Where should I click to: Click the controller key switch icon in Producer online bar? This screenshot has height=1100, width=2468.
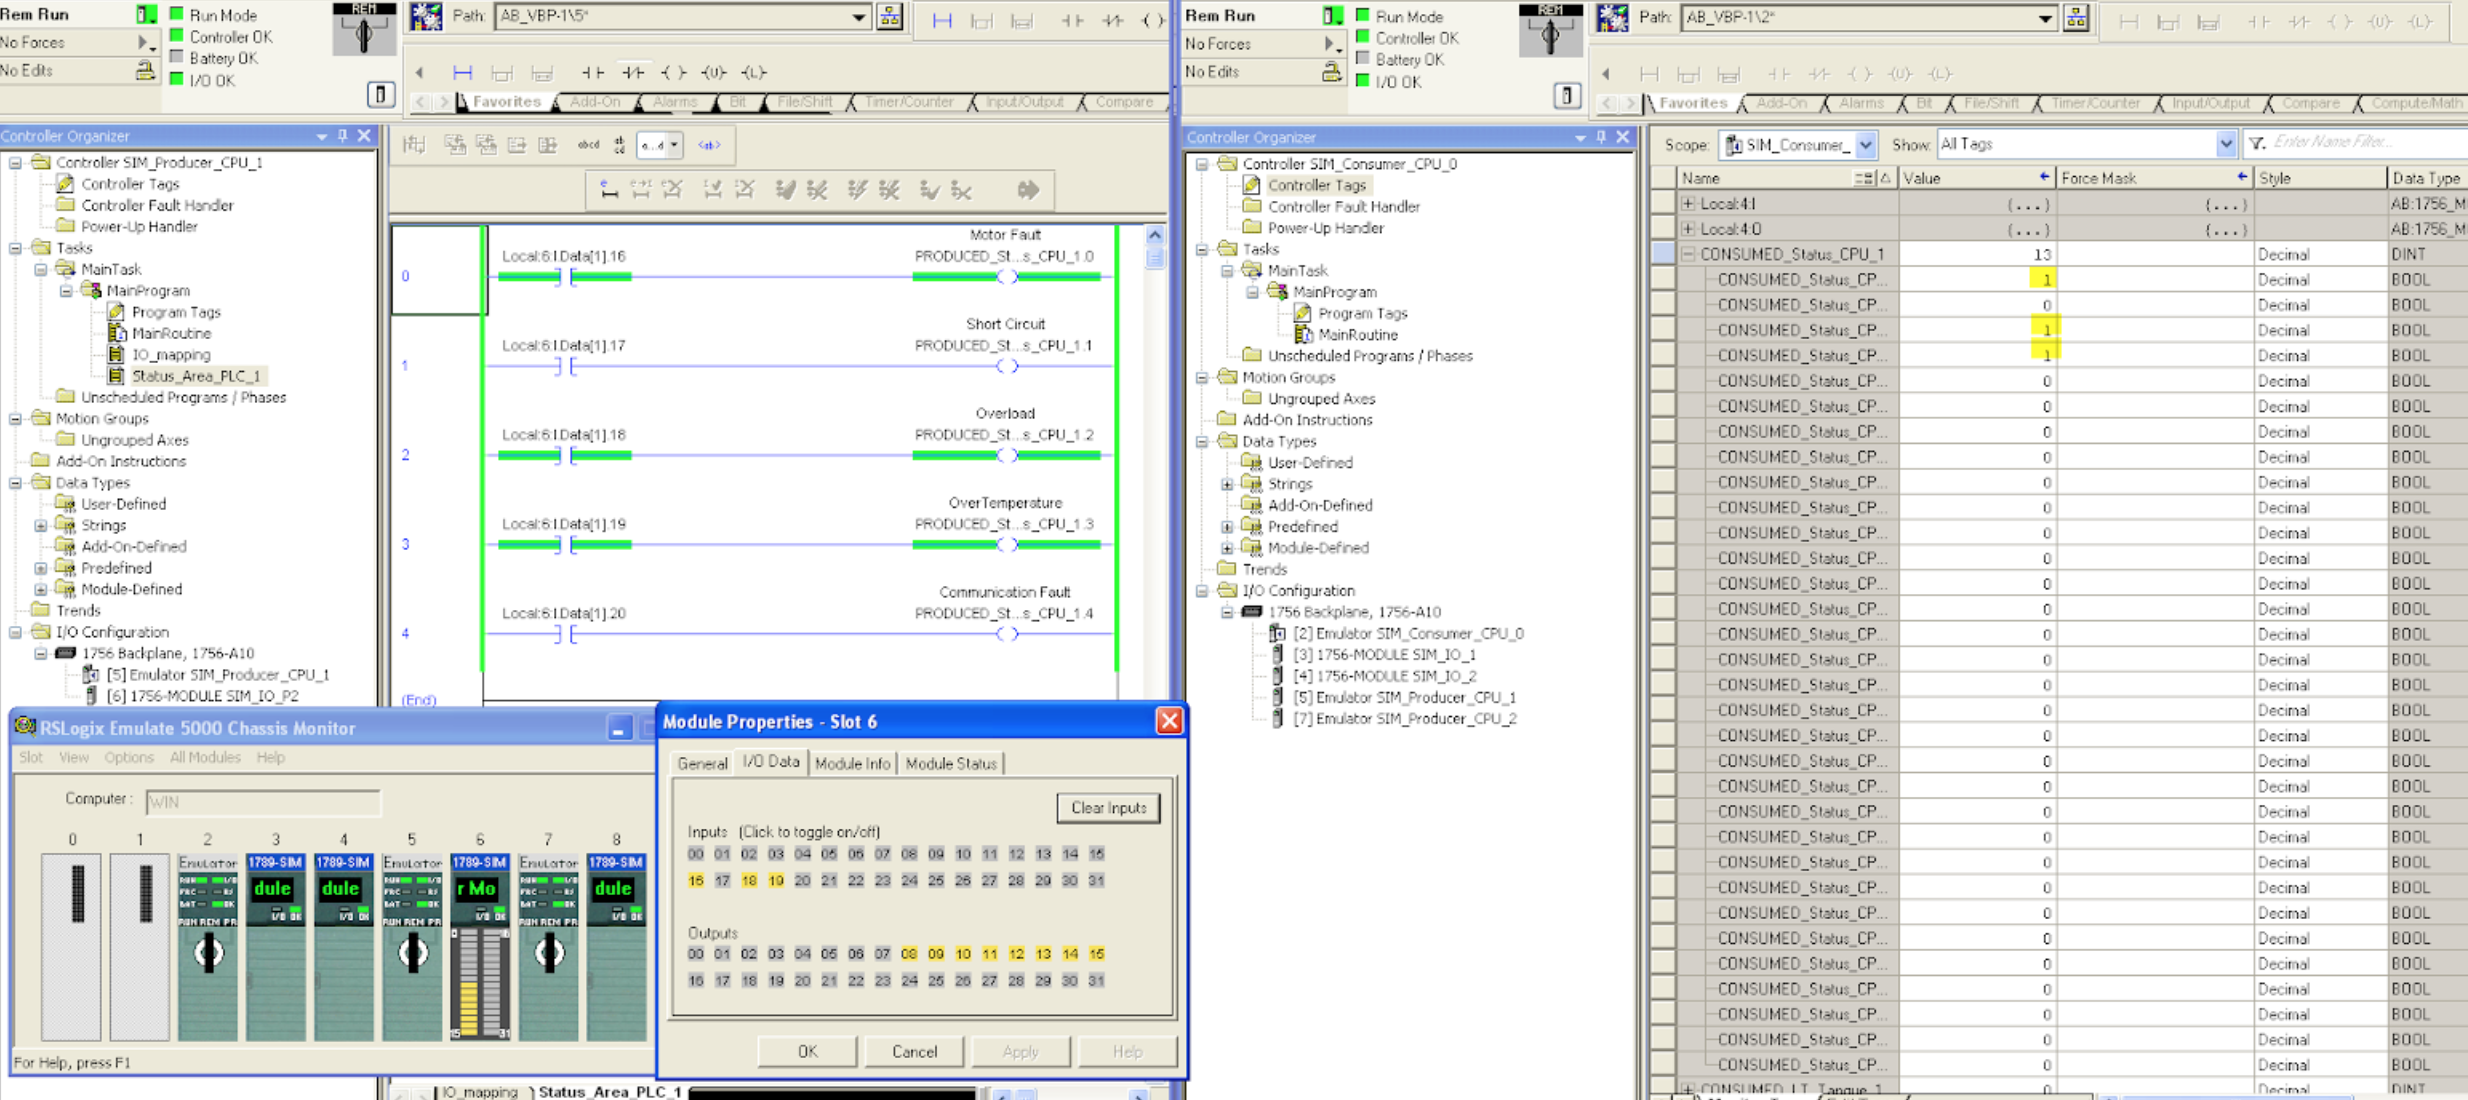pos(363,29)
